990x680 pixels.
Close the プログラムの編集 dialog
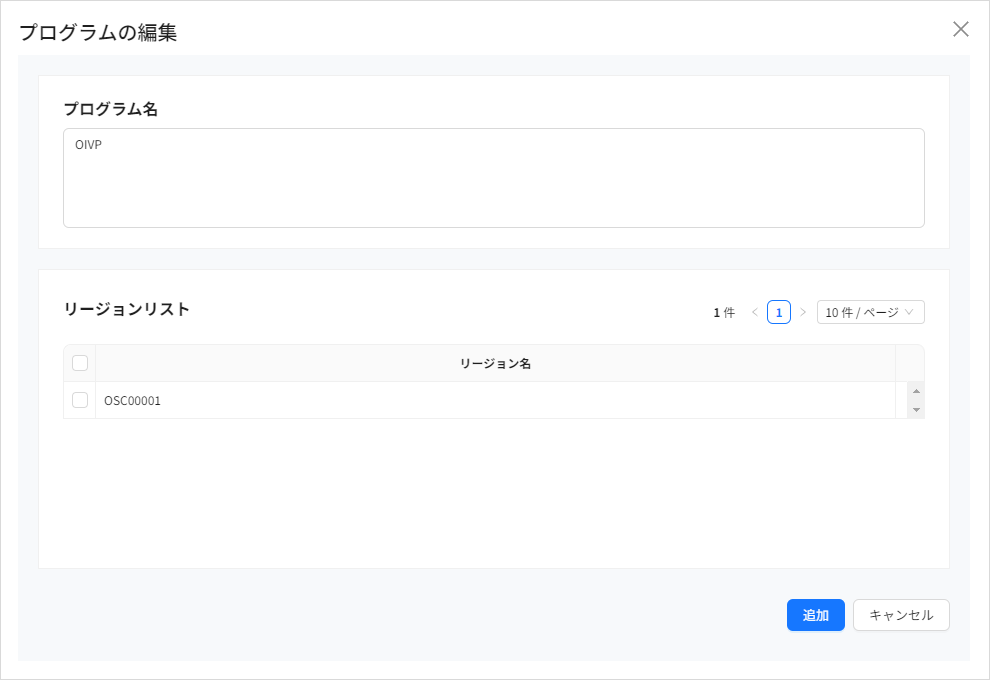point(961,29)
